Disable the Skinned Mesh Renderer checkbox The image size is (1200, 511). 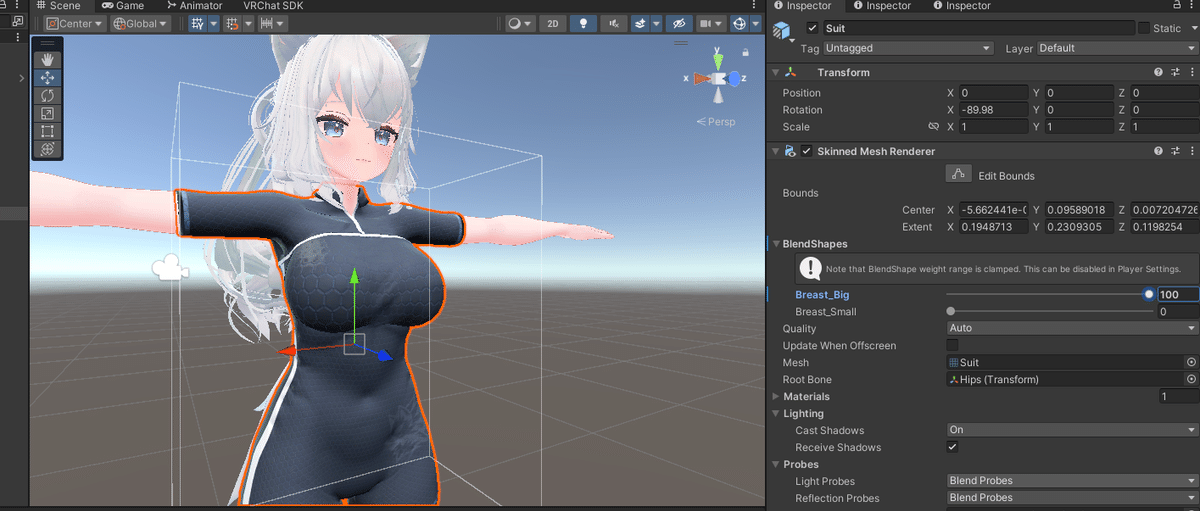[807, 151]
